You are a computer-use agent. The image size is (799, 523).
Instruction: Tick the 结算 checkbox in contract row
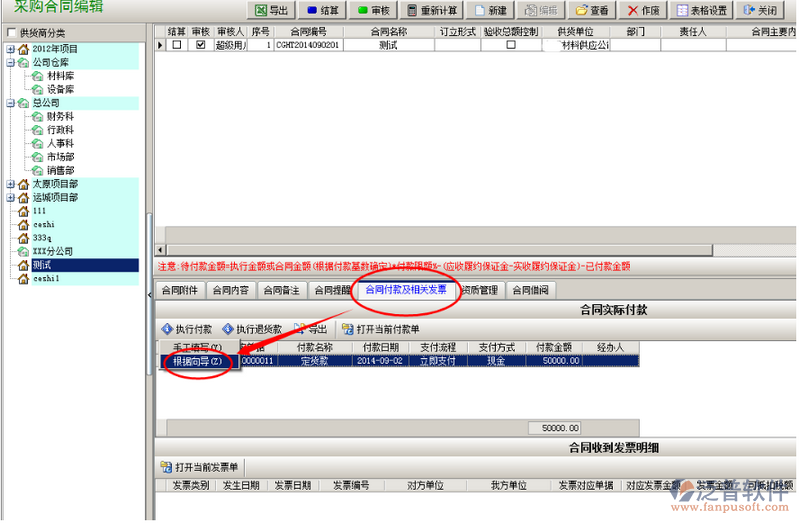(x=177, y=45)
